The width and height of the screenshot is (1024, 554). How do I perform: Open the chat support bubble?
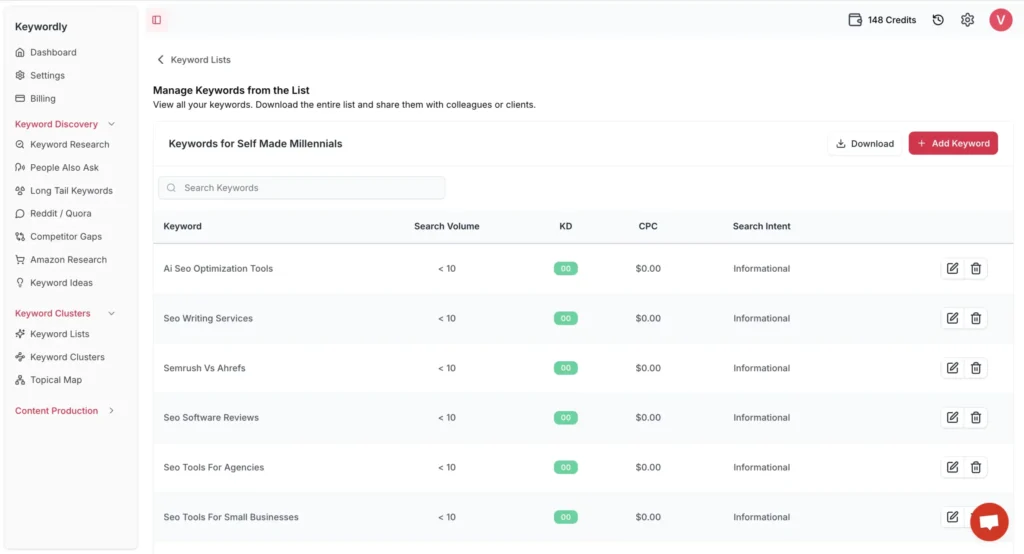pyautogui.click(x=989, y=522)
